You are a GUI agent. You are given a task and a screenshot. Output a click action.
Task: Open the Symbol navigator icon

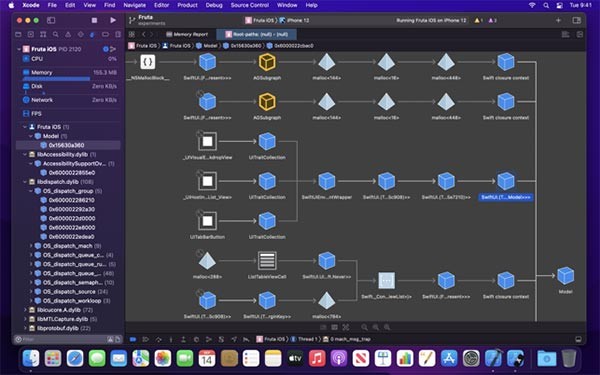[x=43, y=34]
